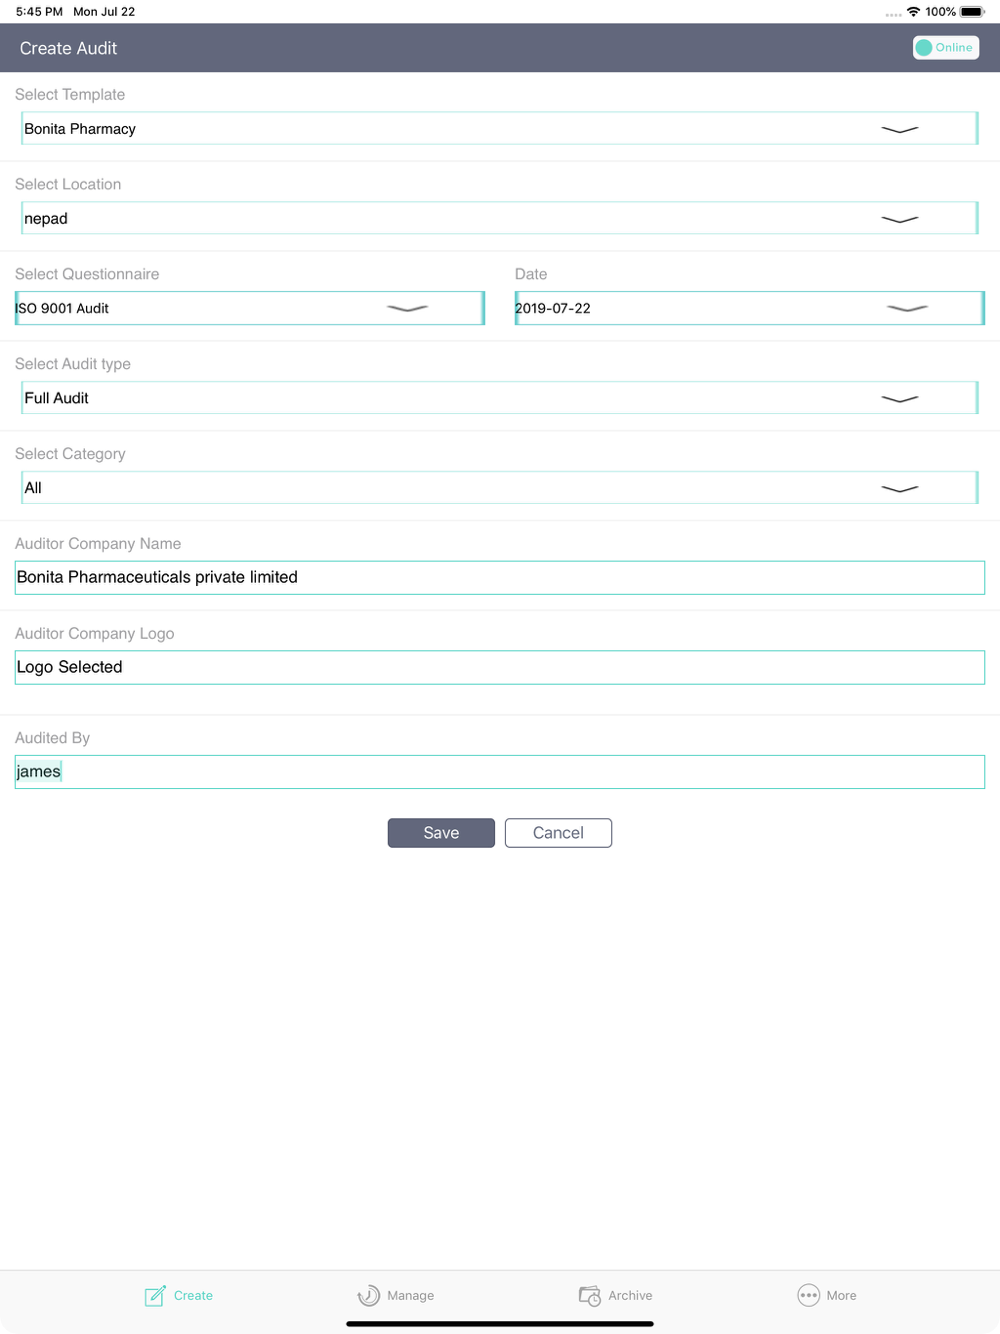1000x1334 pixels.
Task: Open the Date picker dropdown
Action: pyautogui.click(x=749, y=308)
